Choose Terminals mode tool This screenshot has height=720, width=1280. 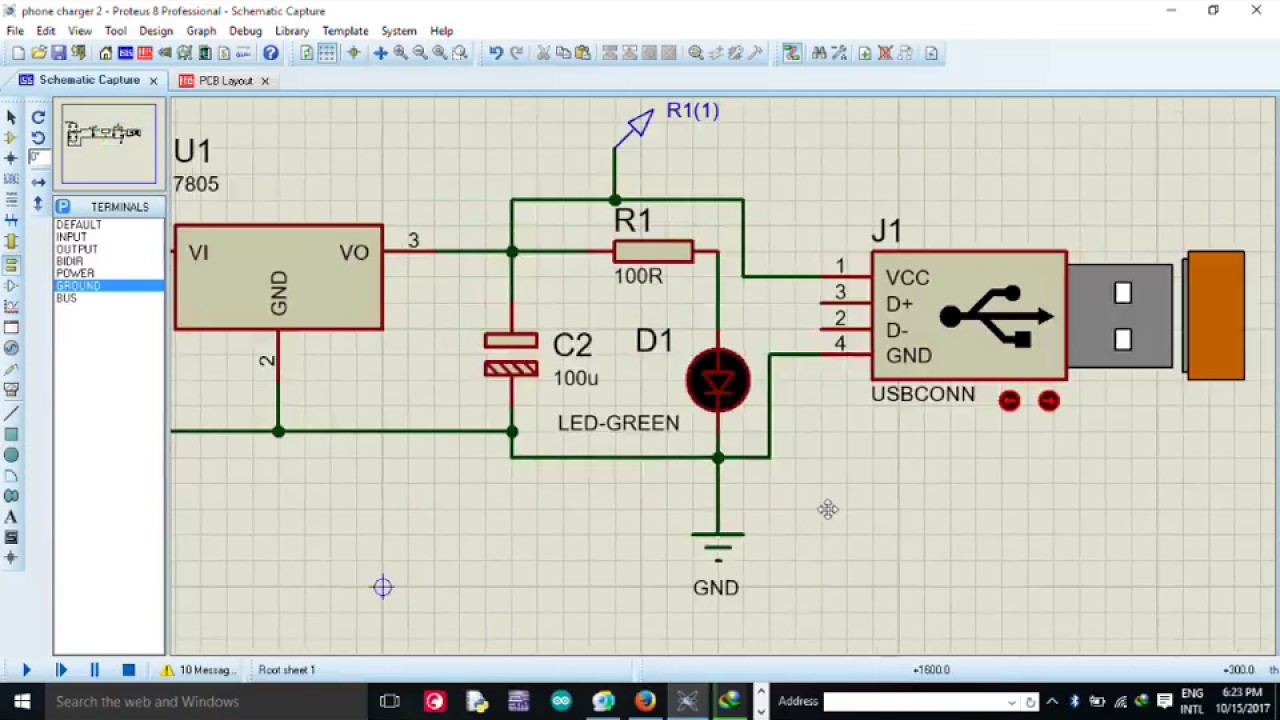(x=11, y=264)
